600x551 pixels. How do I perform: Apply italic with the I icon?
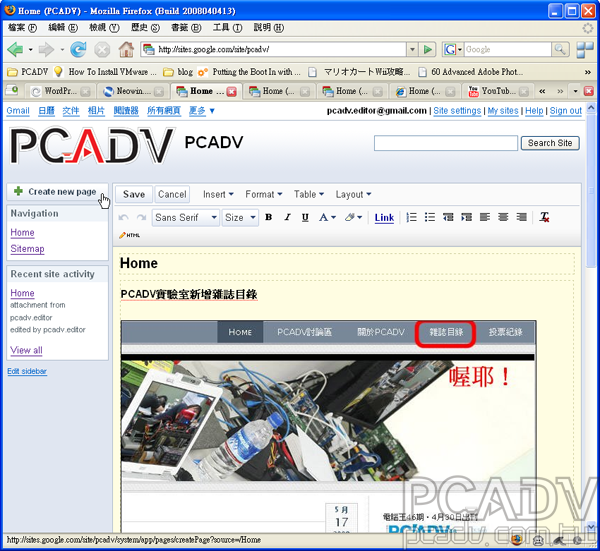tap(287, 217)
